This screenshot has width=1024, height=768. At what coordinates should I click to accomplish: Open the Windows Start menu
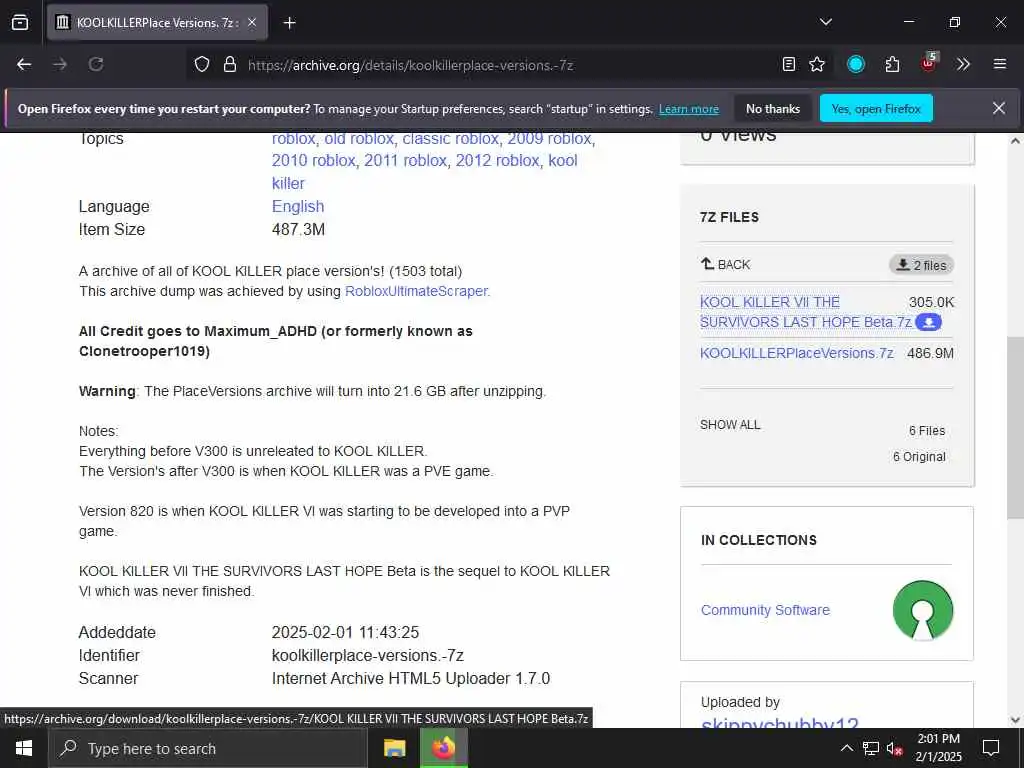pos(24,748)
